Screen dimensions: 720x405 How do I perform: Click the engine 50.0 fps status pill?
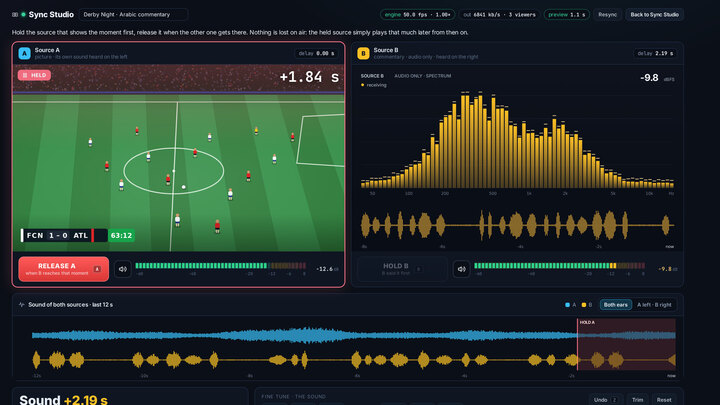[x=417, y=15]
